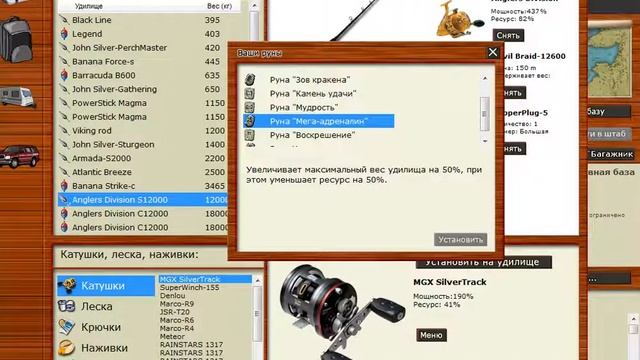This screenshot has height=360, width=640.
Task: Click the reel list scroll up arrow
Action: [x=257, y=280]
